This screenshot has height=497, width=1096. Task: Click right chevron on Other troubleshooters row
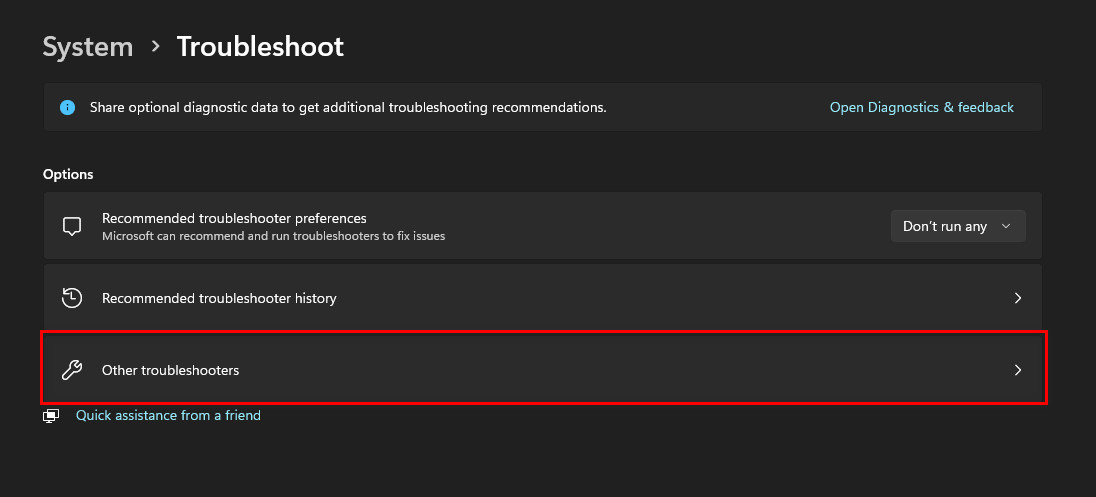(1018, 370)
